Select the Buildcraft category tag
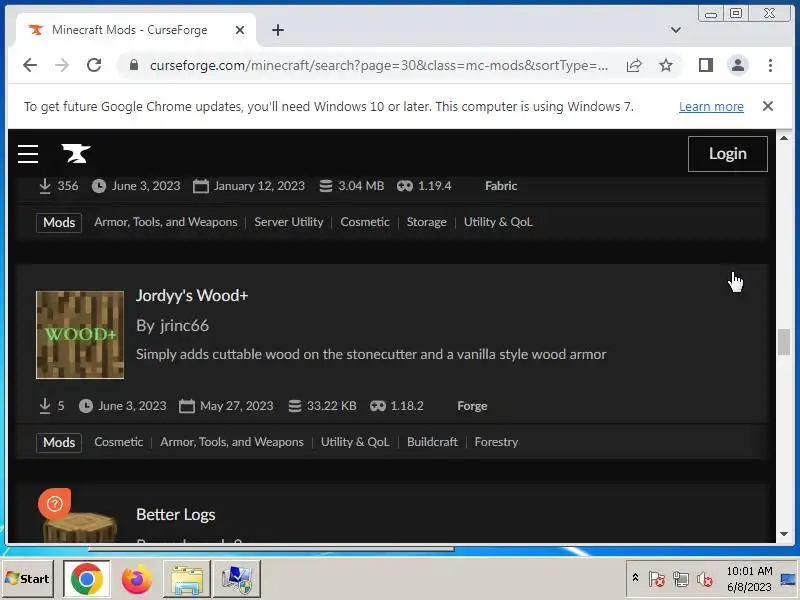 pos(432,442)
